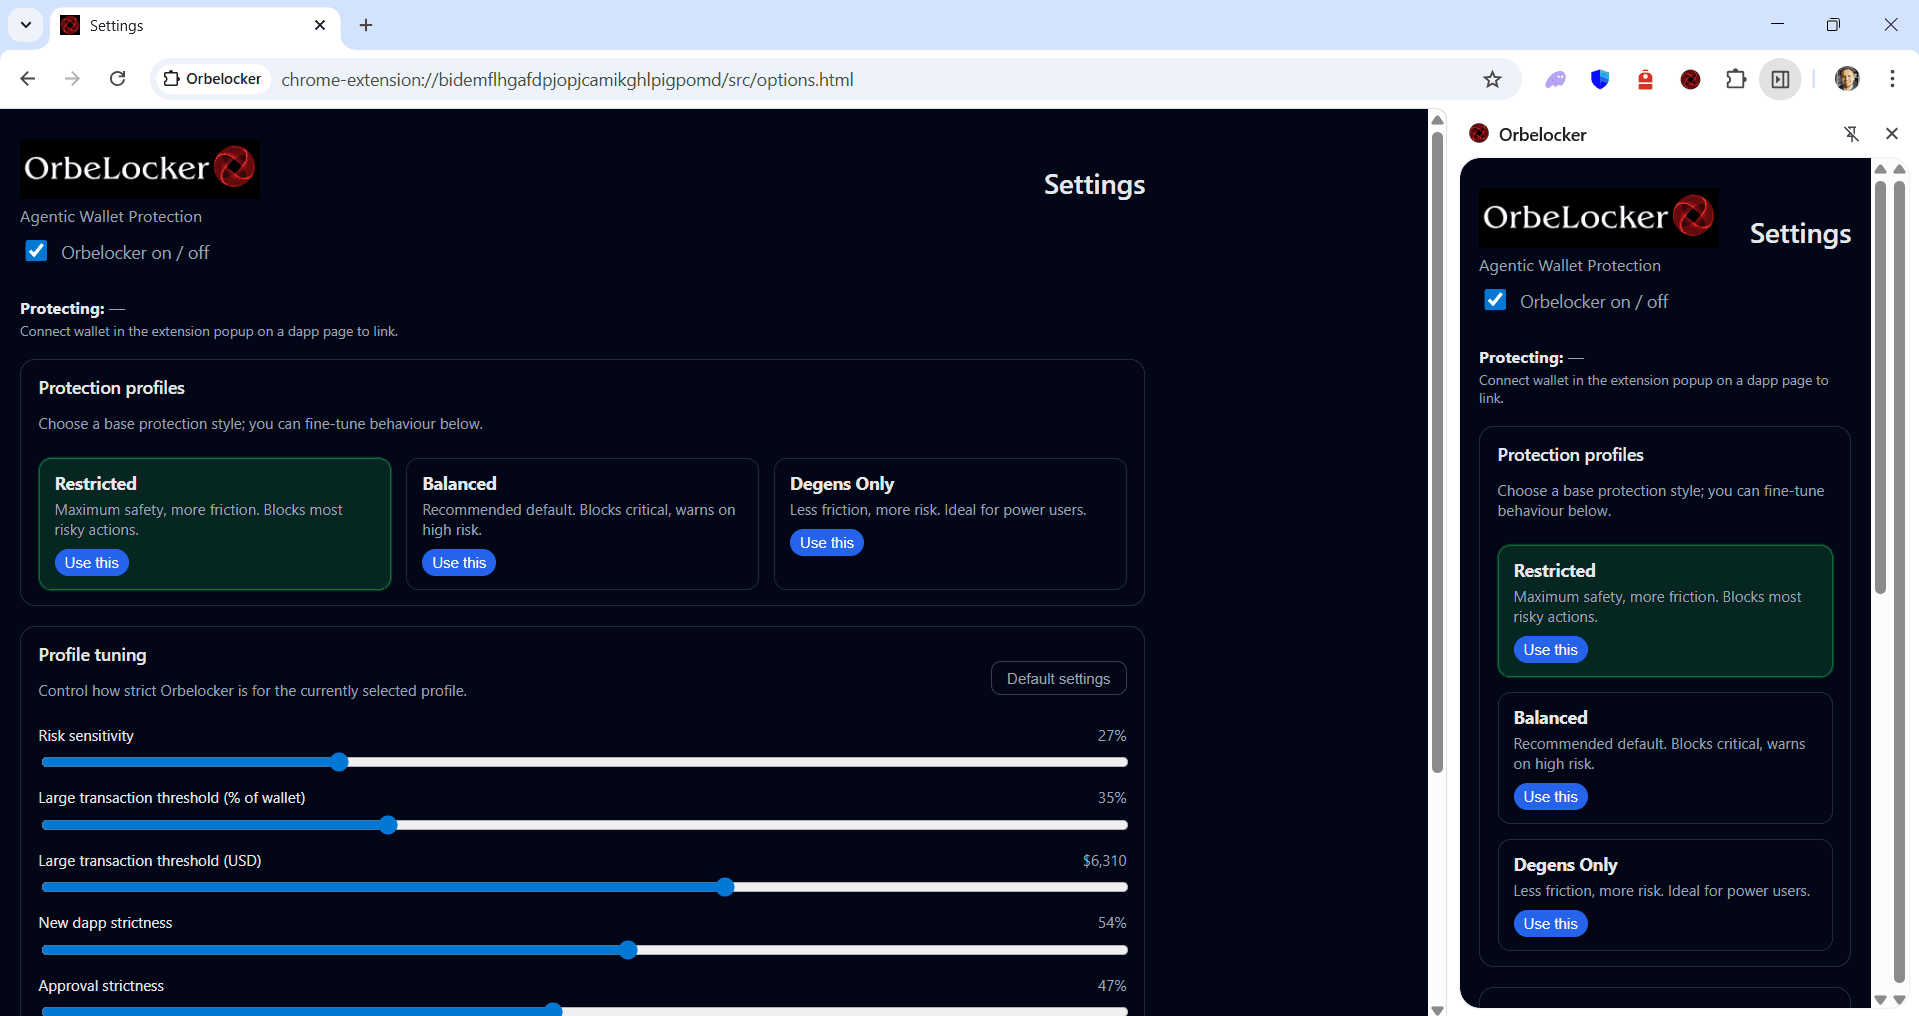Viewport: 1919px width, 1016px height.
Task: Toggle Orbelocker on / off checkbox in side panel
Action: 1495,300
